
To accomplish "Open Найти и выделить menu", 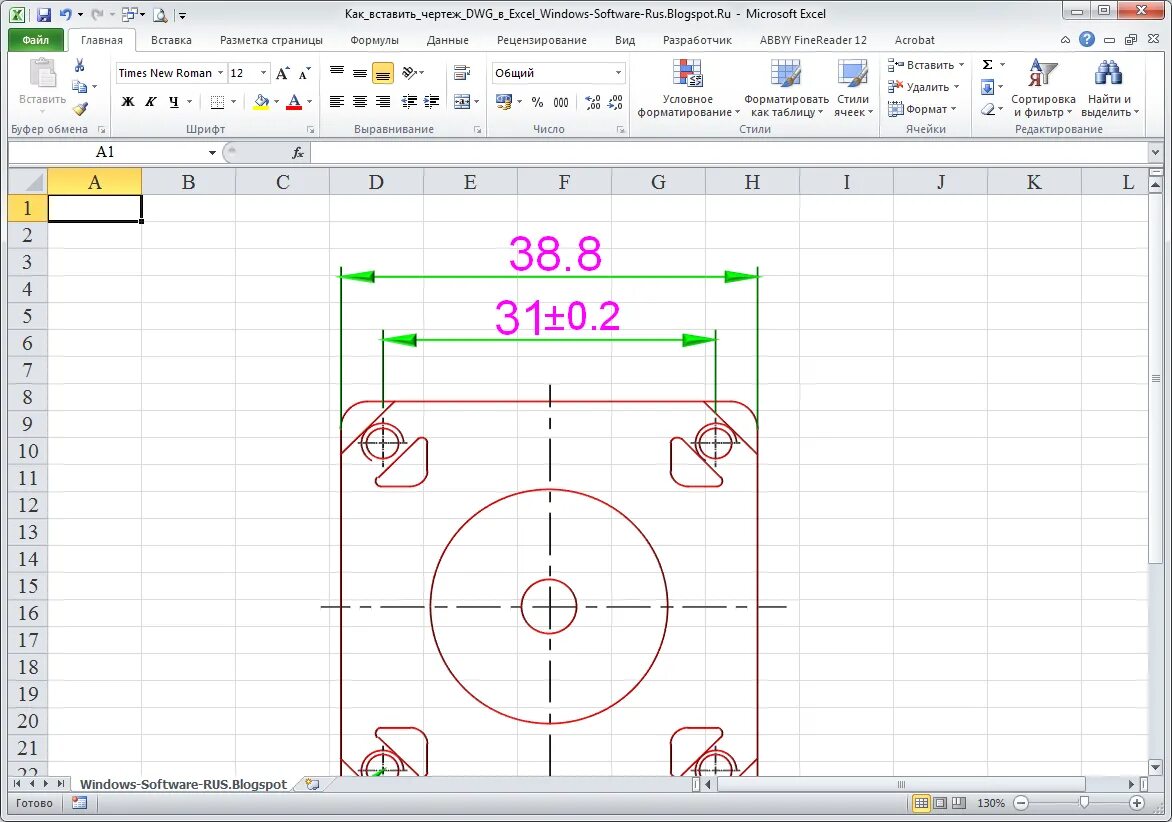I will pos(1109,88).
